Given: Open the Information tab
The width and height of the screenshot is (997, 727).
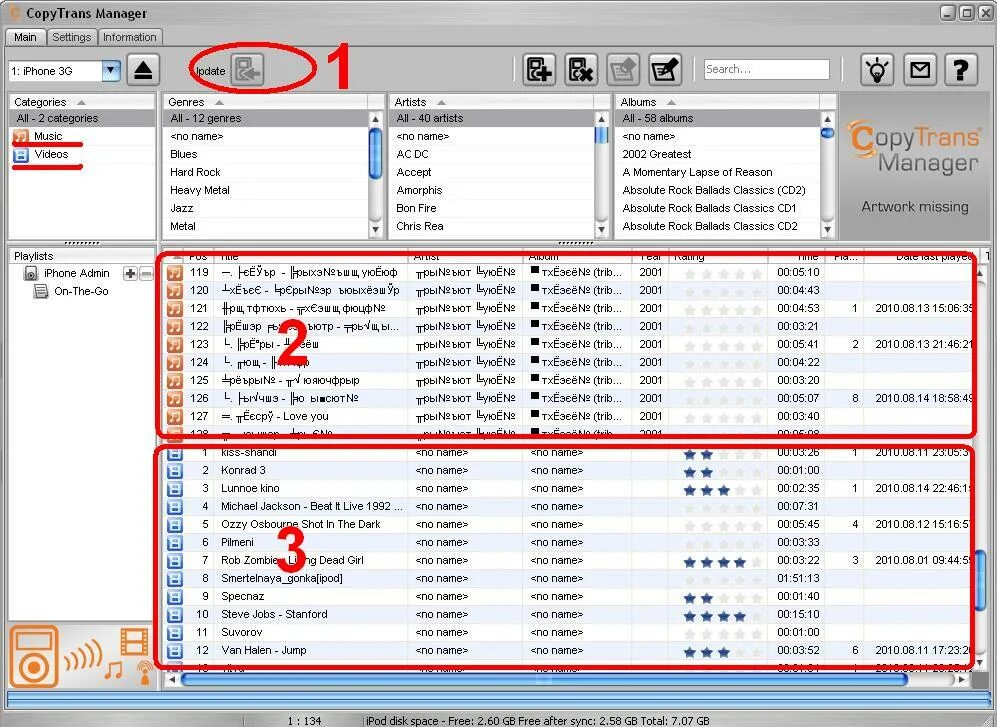Looking at the screenshot, I should point(130,37).
